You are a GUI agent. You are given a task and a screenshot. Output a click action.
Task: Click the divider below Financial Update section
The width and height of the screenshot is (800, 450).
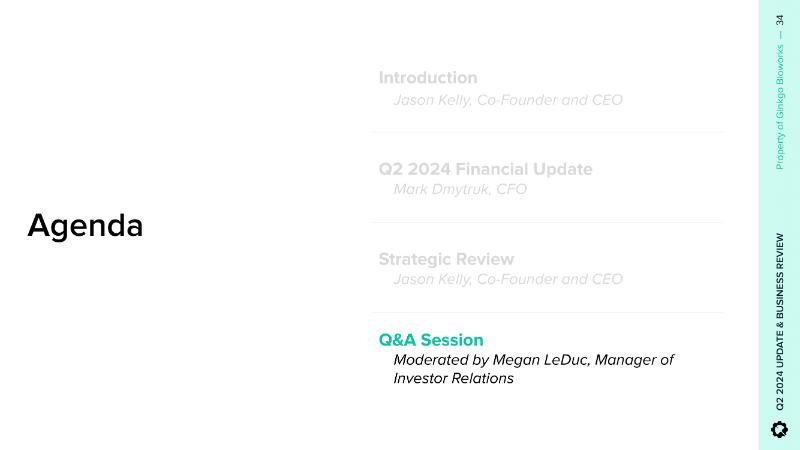pyautogui.click(x=547, y=222)
